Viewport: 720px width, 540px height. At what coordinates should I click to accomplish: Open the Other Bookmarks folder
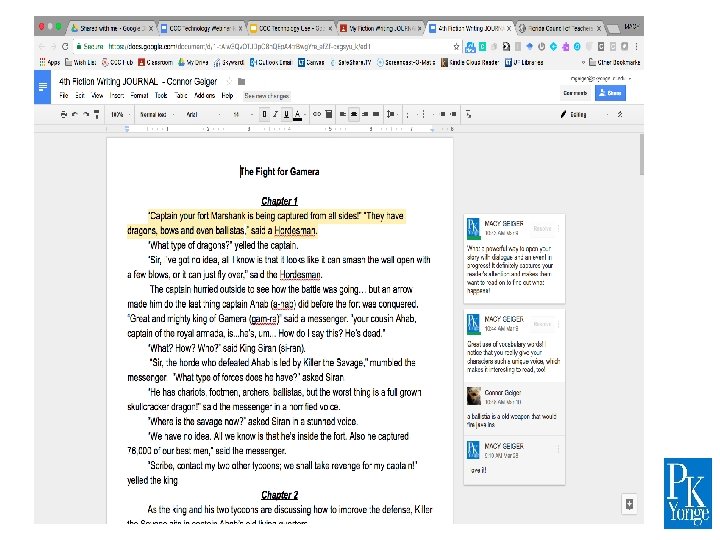(614, 62)
